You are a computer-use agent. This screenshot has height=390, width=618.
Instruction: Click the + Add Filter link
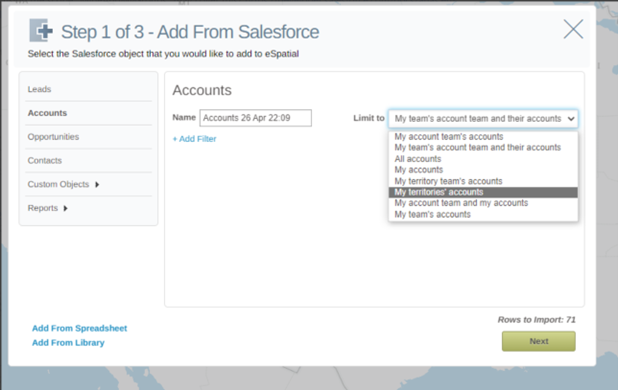pos(194,139)
